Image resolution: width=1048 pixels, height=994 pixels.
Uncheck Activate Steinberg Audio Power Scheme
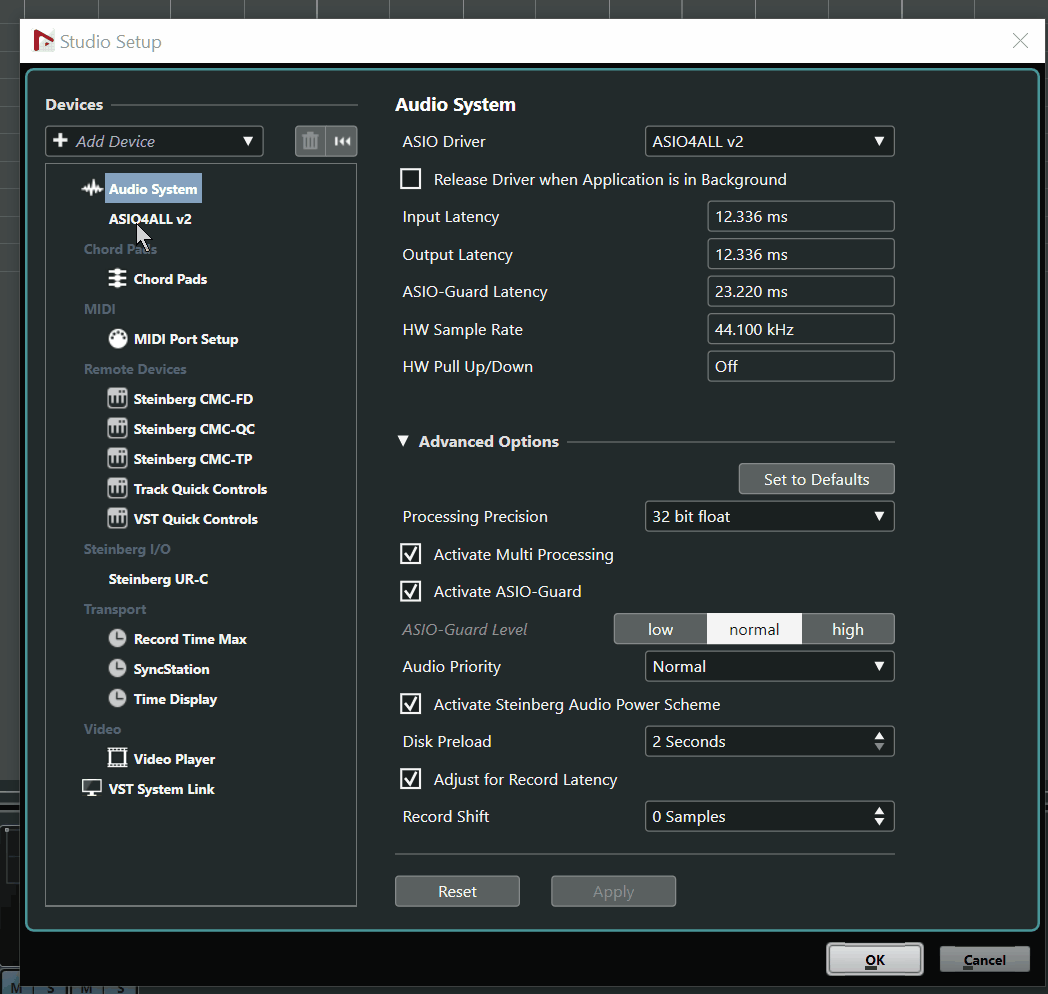410,704
